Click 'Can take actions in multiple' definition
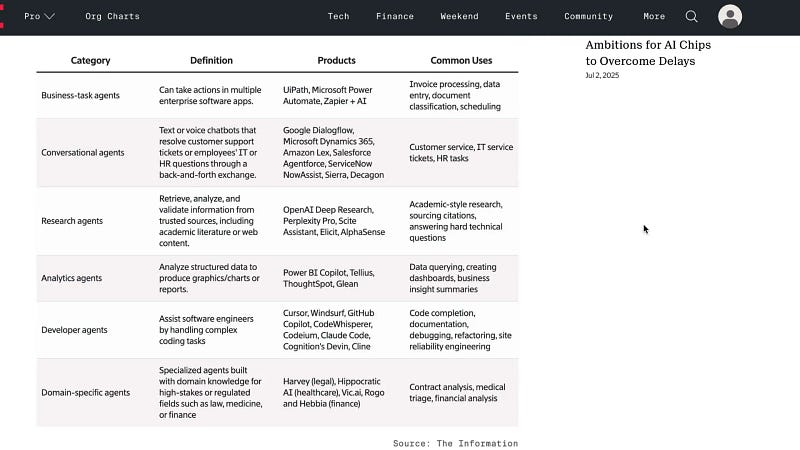This screenshot has height=450, width=800. click(x=210, y=95)
